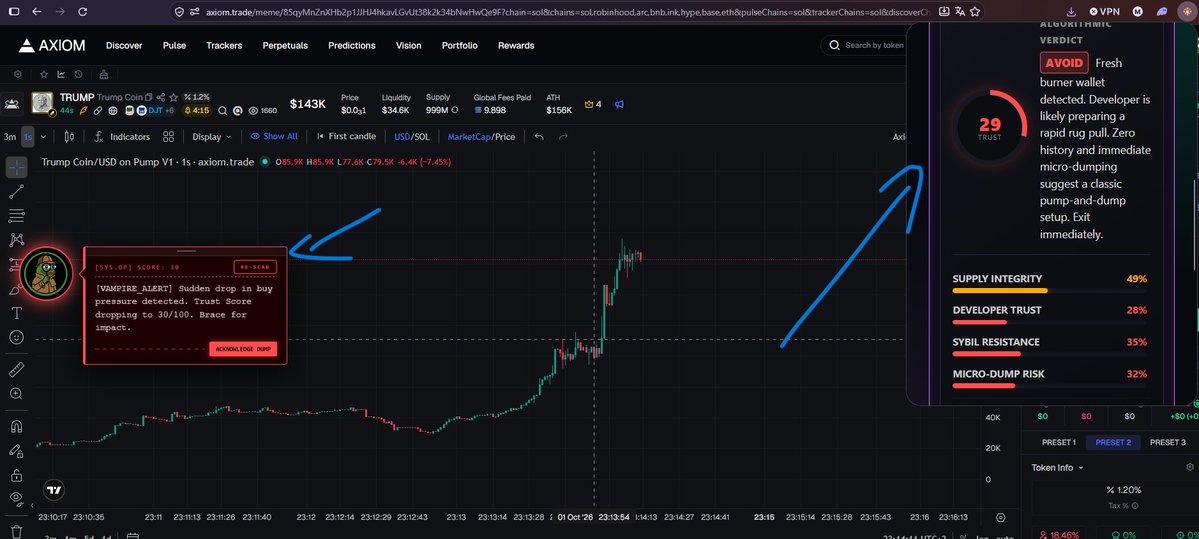1199x539 pixels.
Task: Focus the Search by token field
Action: [x=864, y=45]
